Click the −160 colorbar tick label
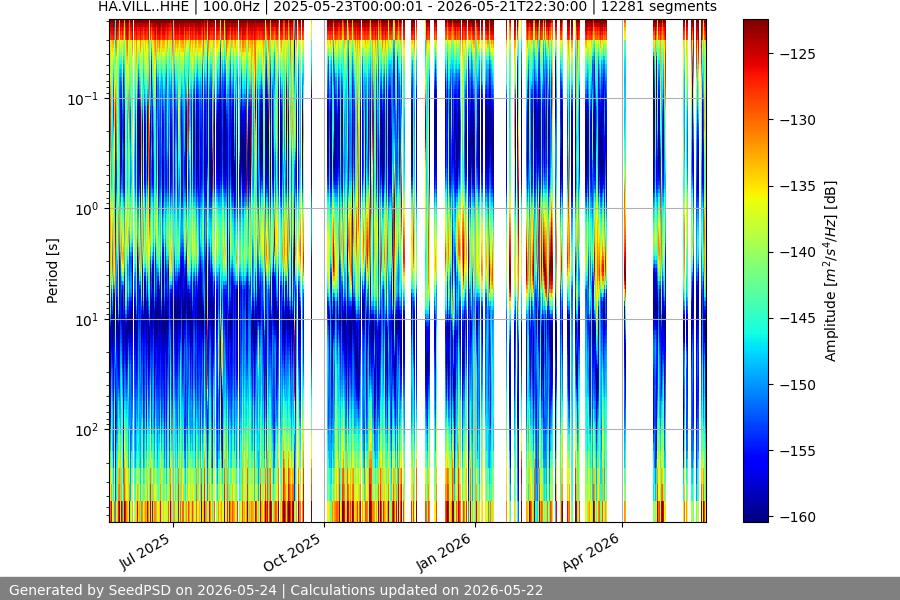This screenshot has height=600, width=900. pyautogui.click(x=798, y=517)
